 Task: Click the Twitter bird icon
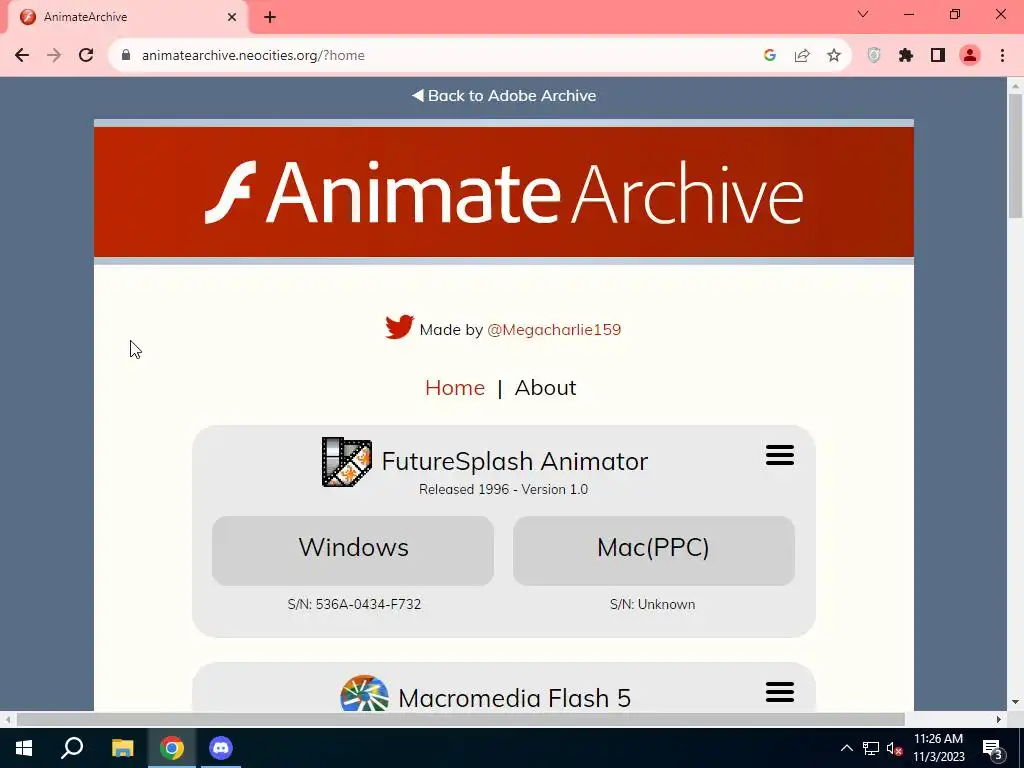coord(399,327)
